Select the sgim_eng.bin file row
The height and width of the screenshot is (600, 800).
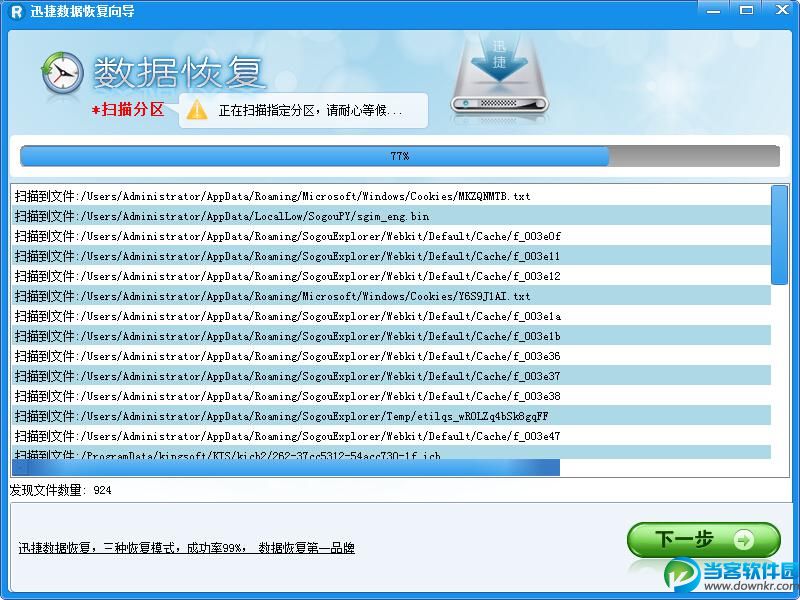point(391,216)
